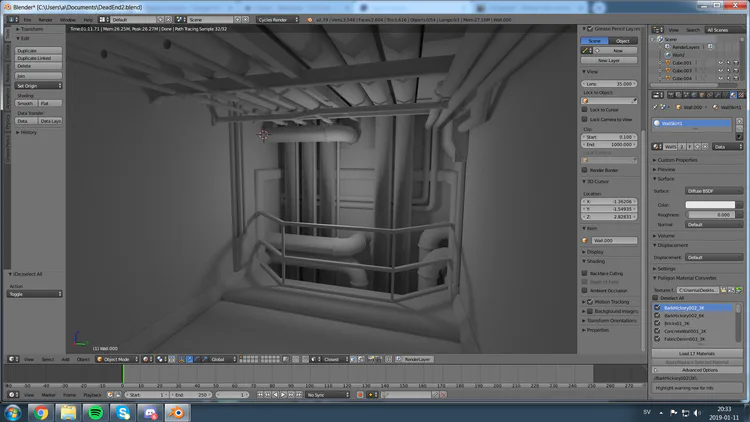Screen dimensions: 750x422
Task: Open the World properties tab icon
Action: (x=694, y=95)
